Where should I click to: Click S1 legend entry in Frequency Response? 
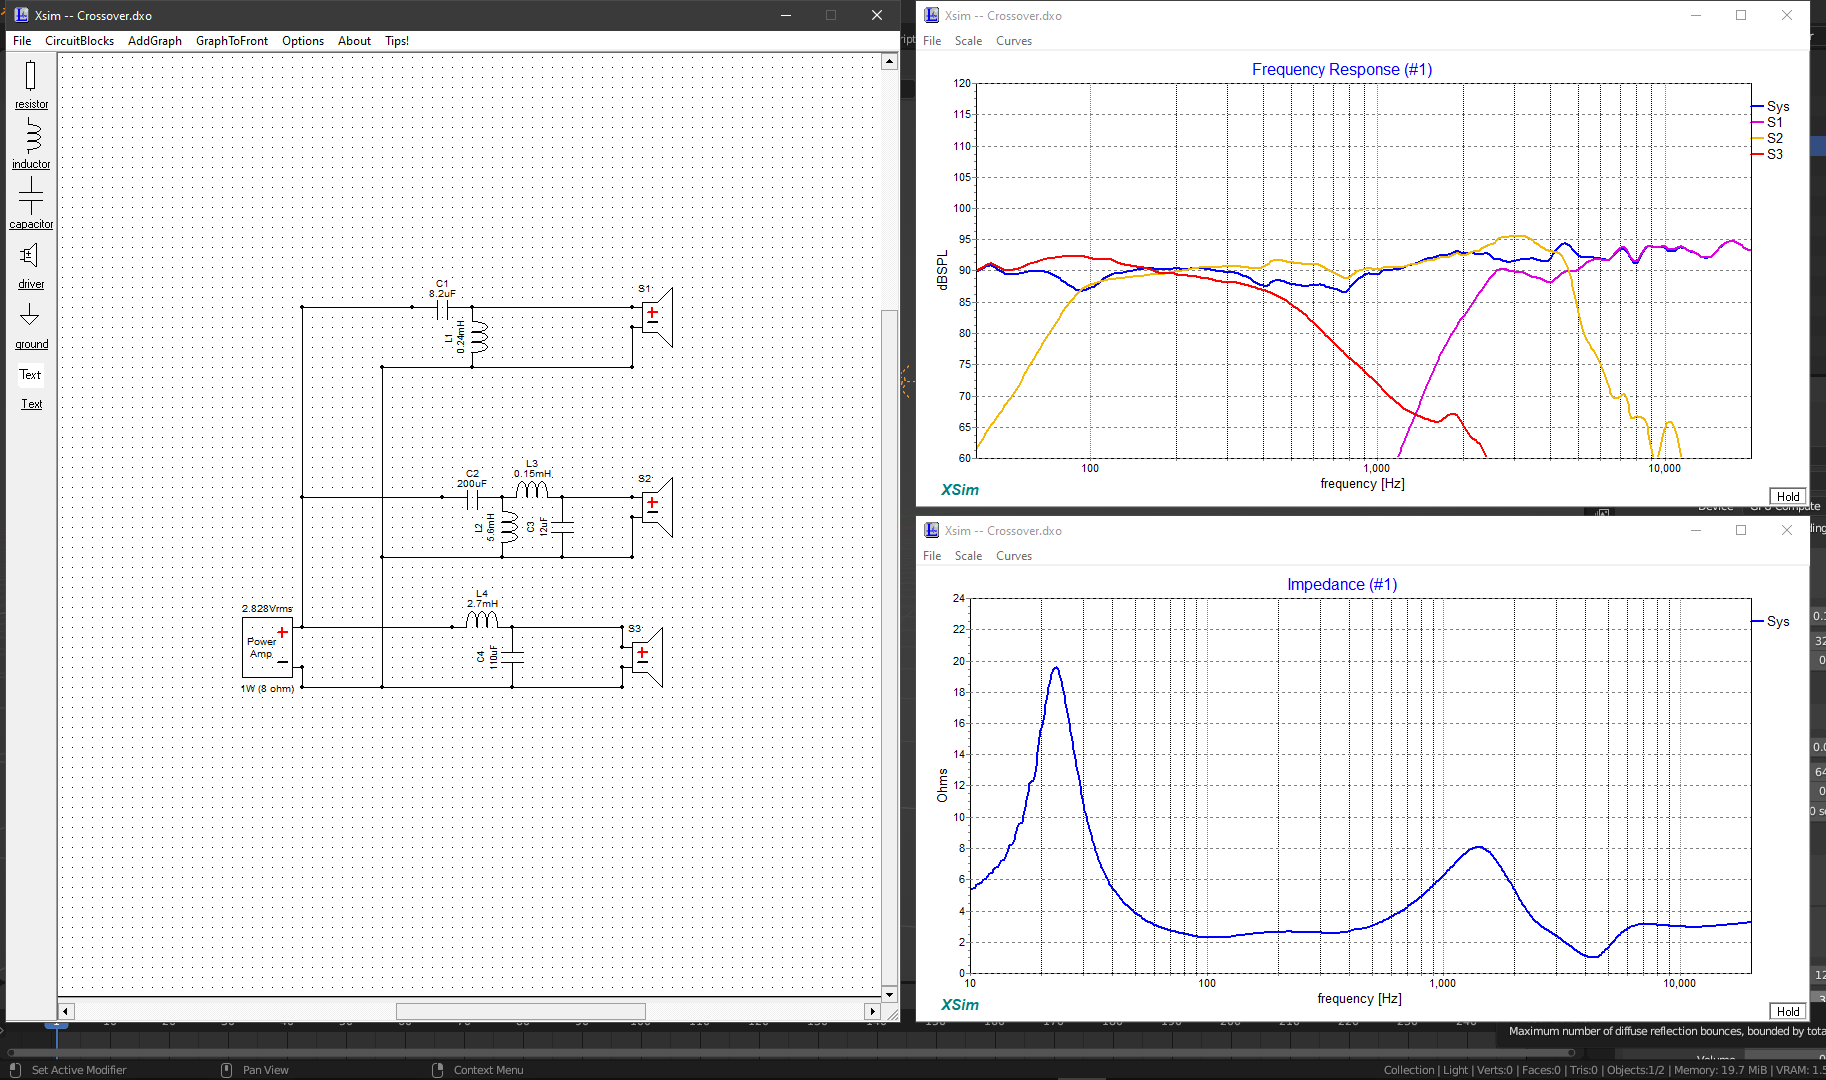coord(1768,122)
